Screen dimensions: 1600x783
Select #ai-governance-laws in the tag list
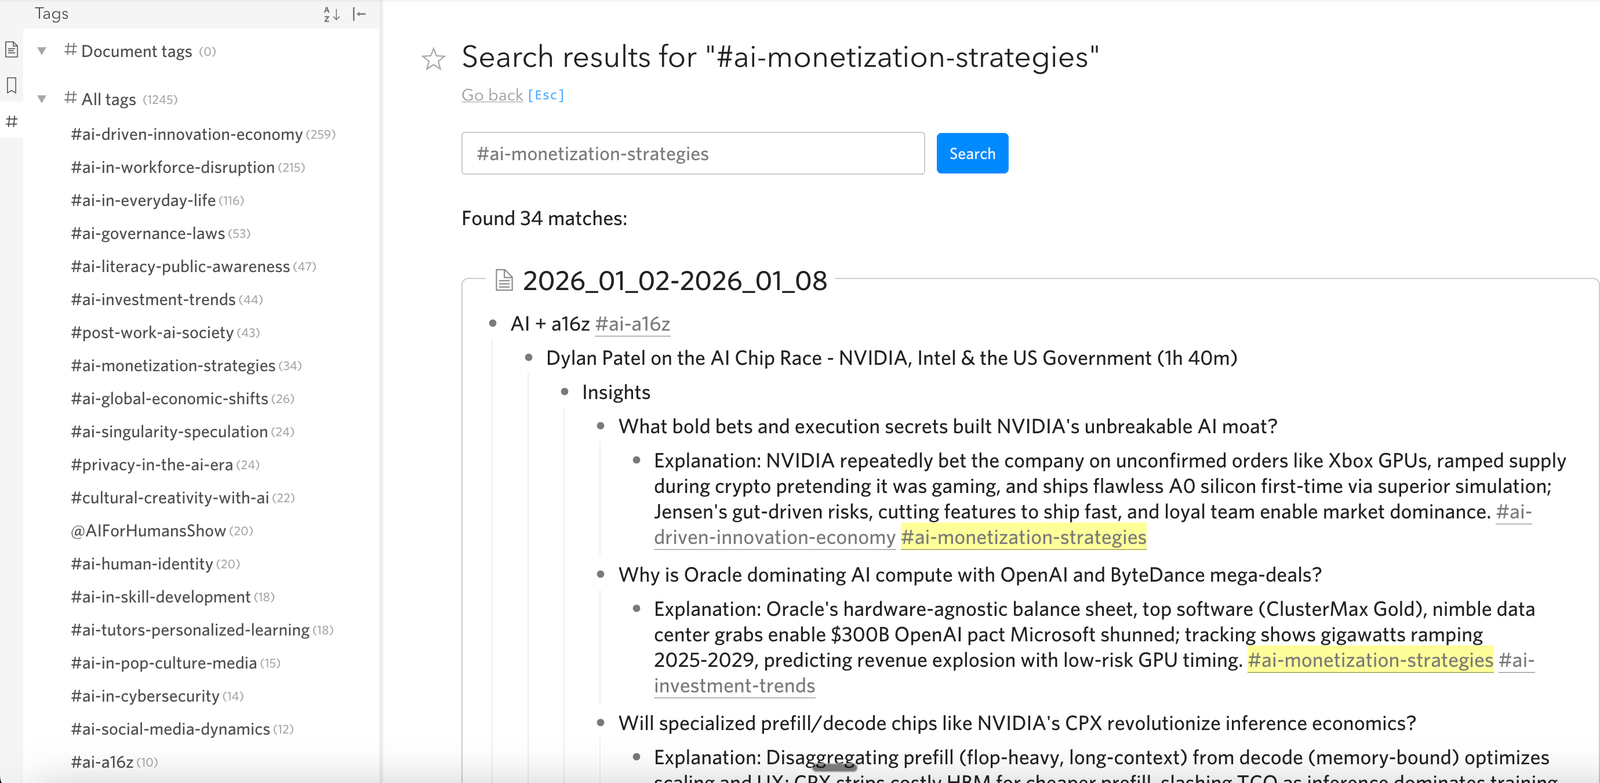point(148,233)
